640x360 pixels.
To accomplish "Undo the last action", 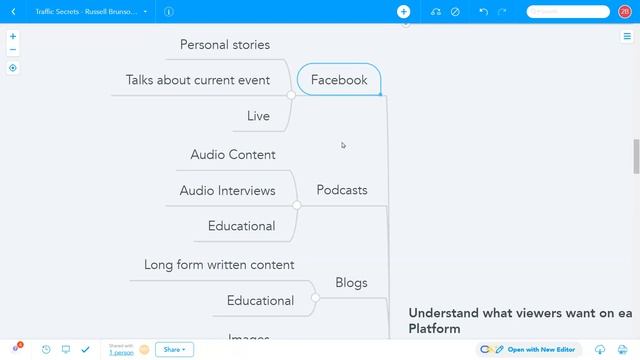I will 483,11.
